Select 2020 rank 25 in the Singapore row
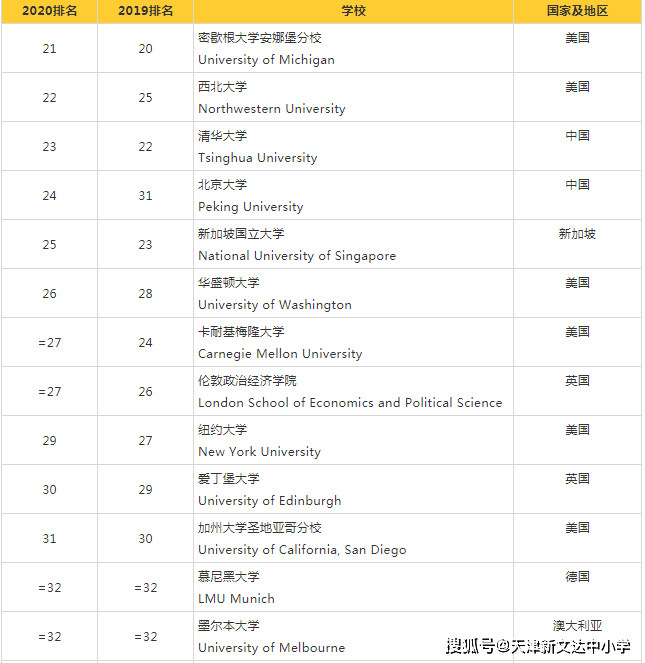Image resolution: width=645 pixels, height=663 pixels. [49, 245]
